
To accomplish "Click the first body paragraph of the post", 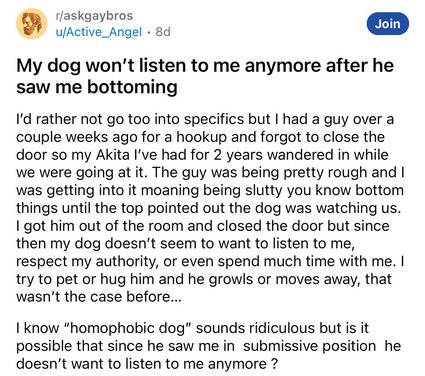I will [x=210, y=208].
